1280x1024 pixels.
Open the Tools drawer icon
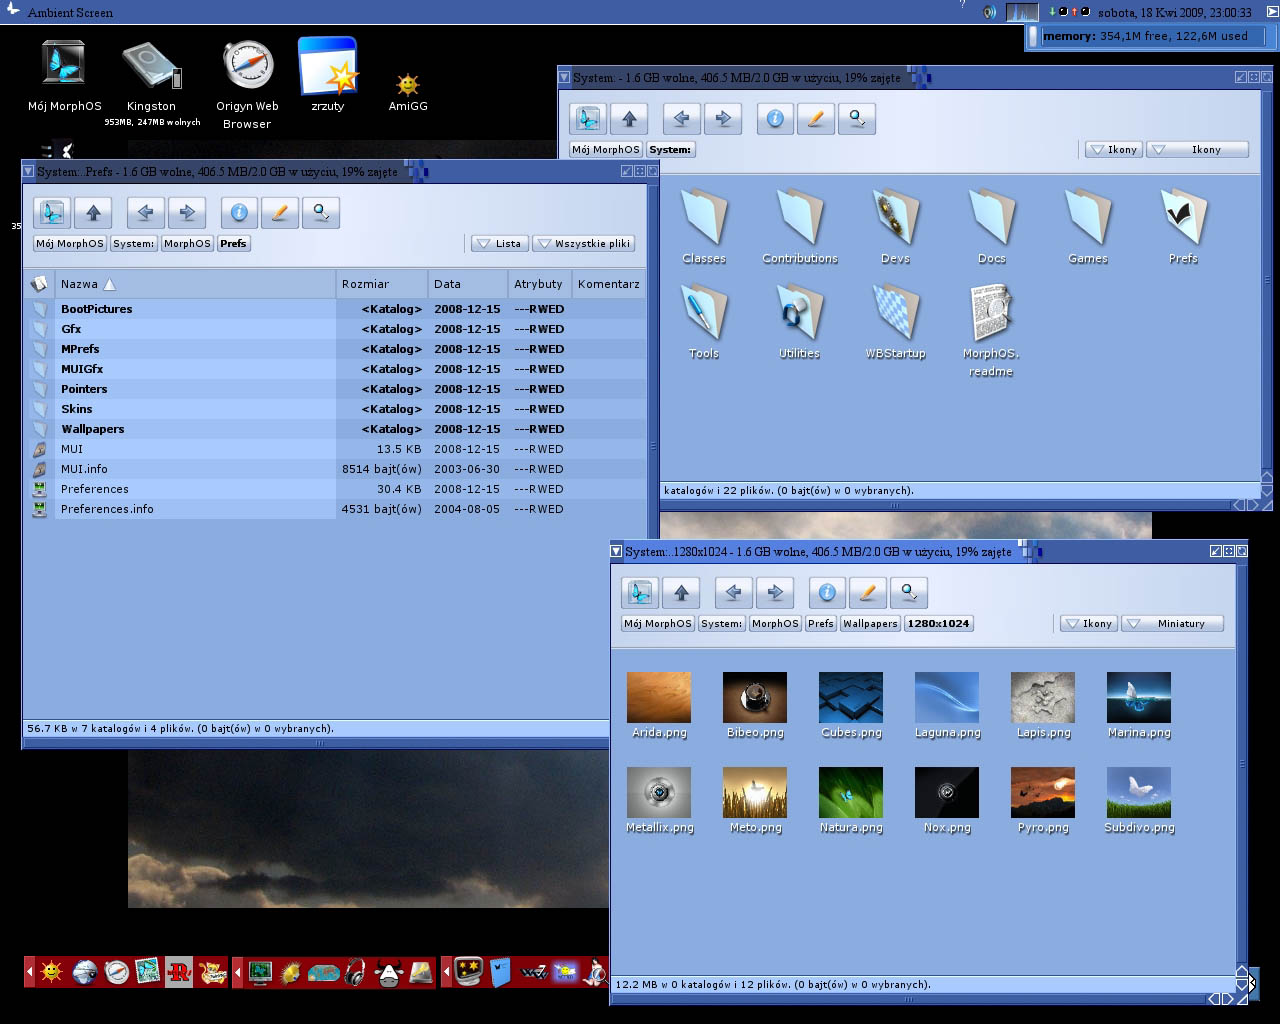pos(704,321)
